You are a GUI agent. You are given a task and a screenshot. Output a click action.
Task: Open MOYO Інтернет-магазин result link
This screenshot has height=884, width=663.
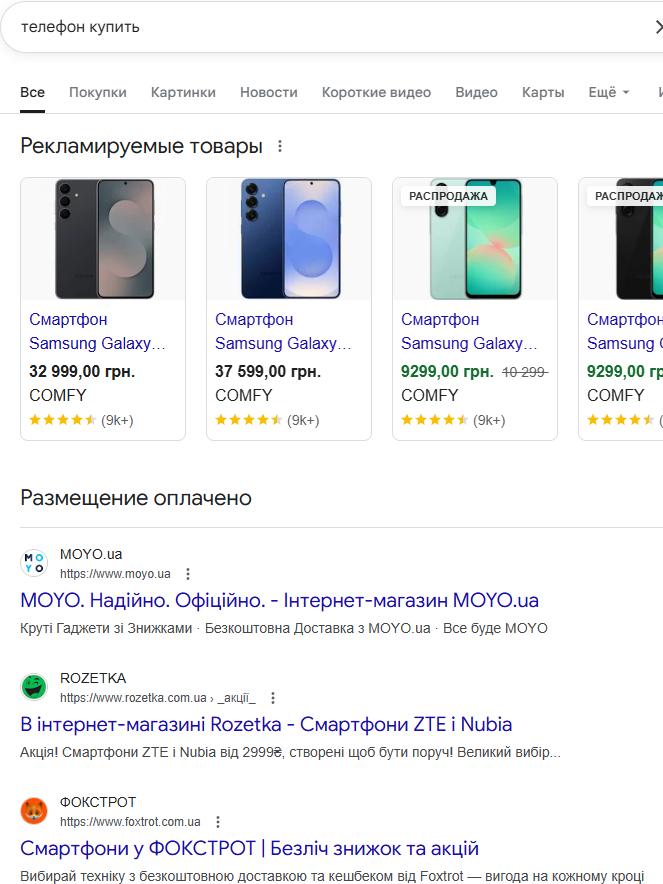click(x=279, y=601)
